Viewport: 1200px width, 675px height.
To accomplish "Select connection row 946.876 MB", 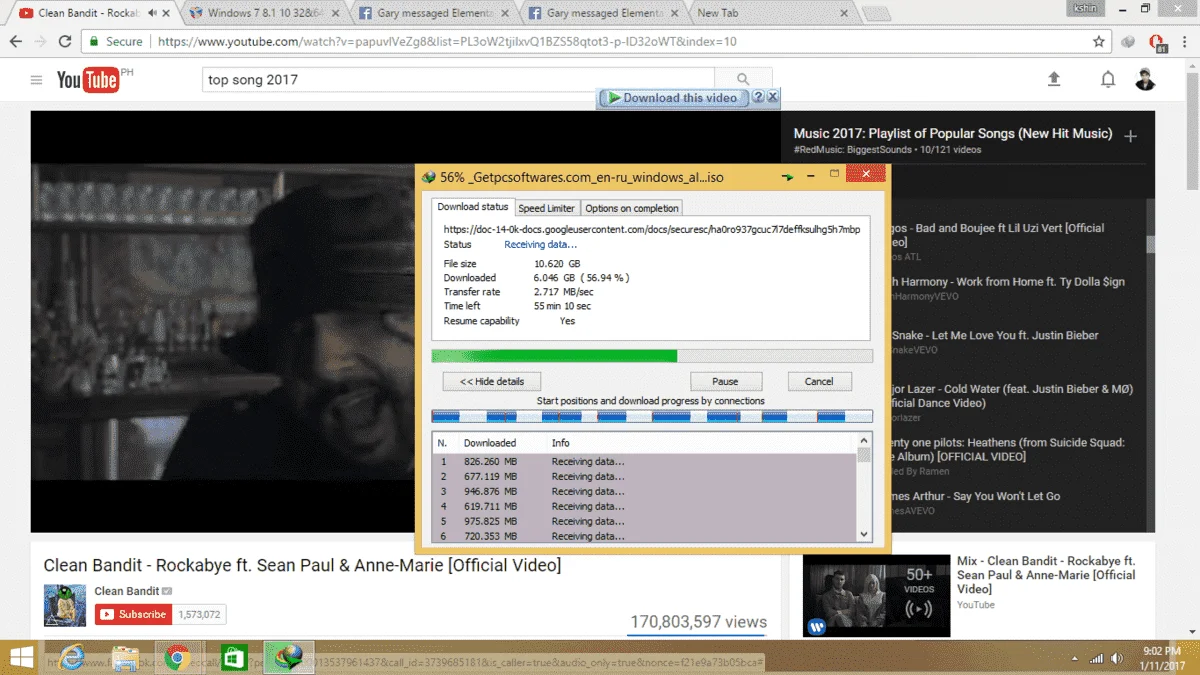I will click(644, 492).
